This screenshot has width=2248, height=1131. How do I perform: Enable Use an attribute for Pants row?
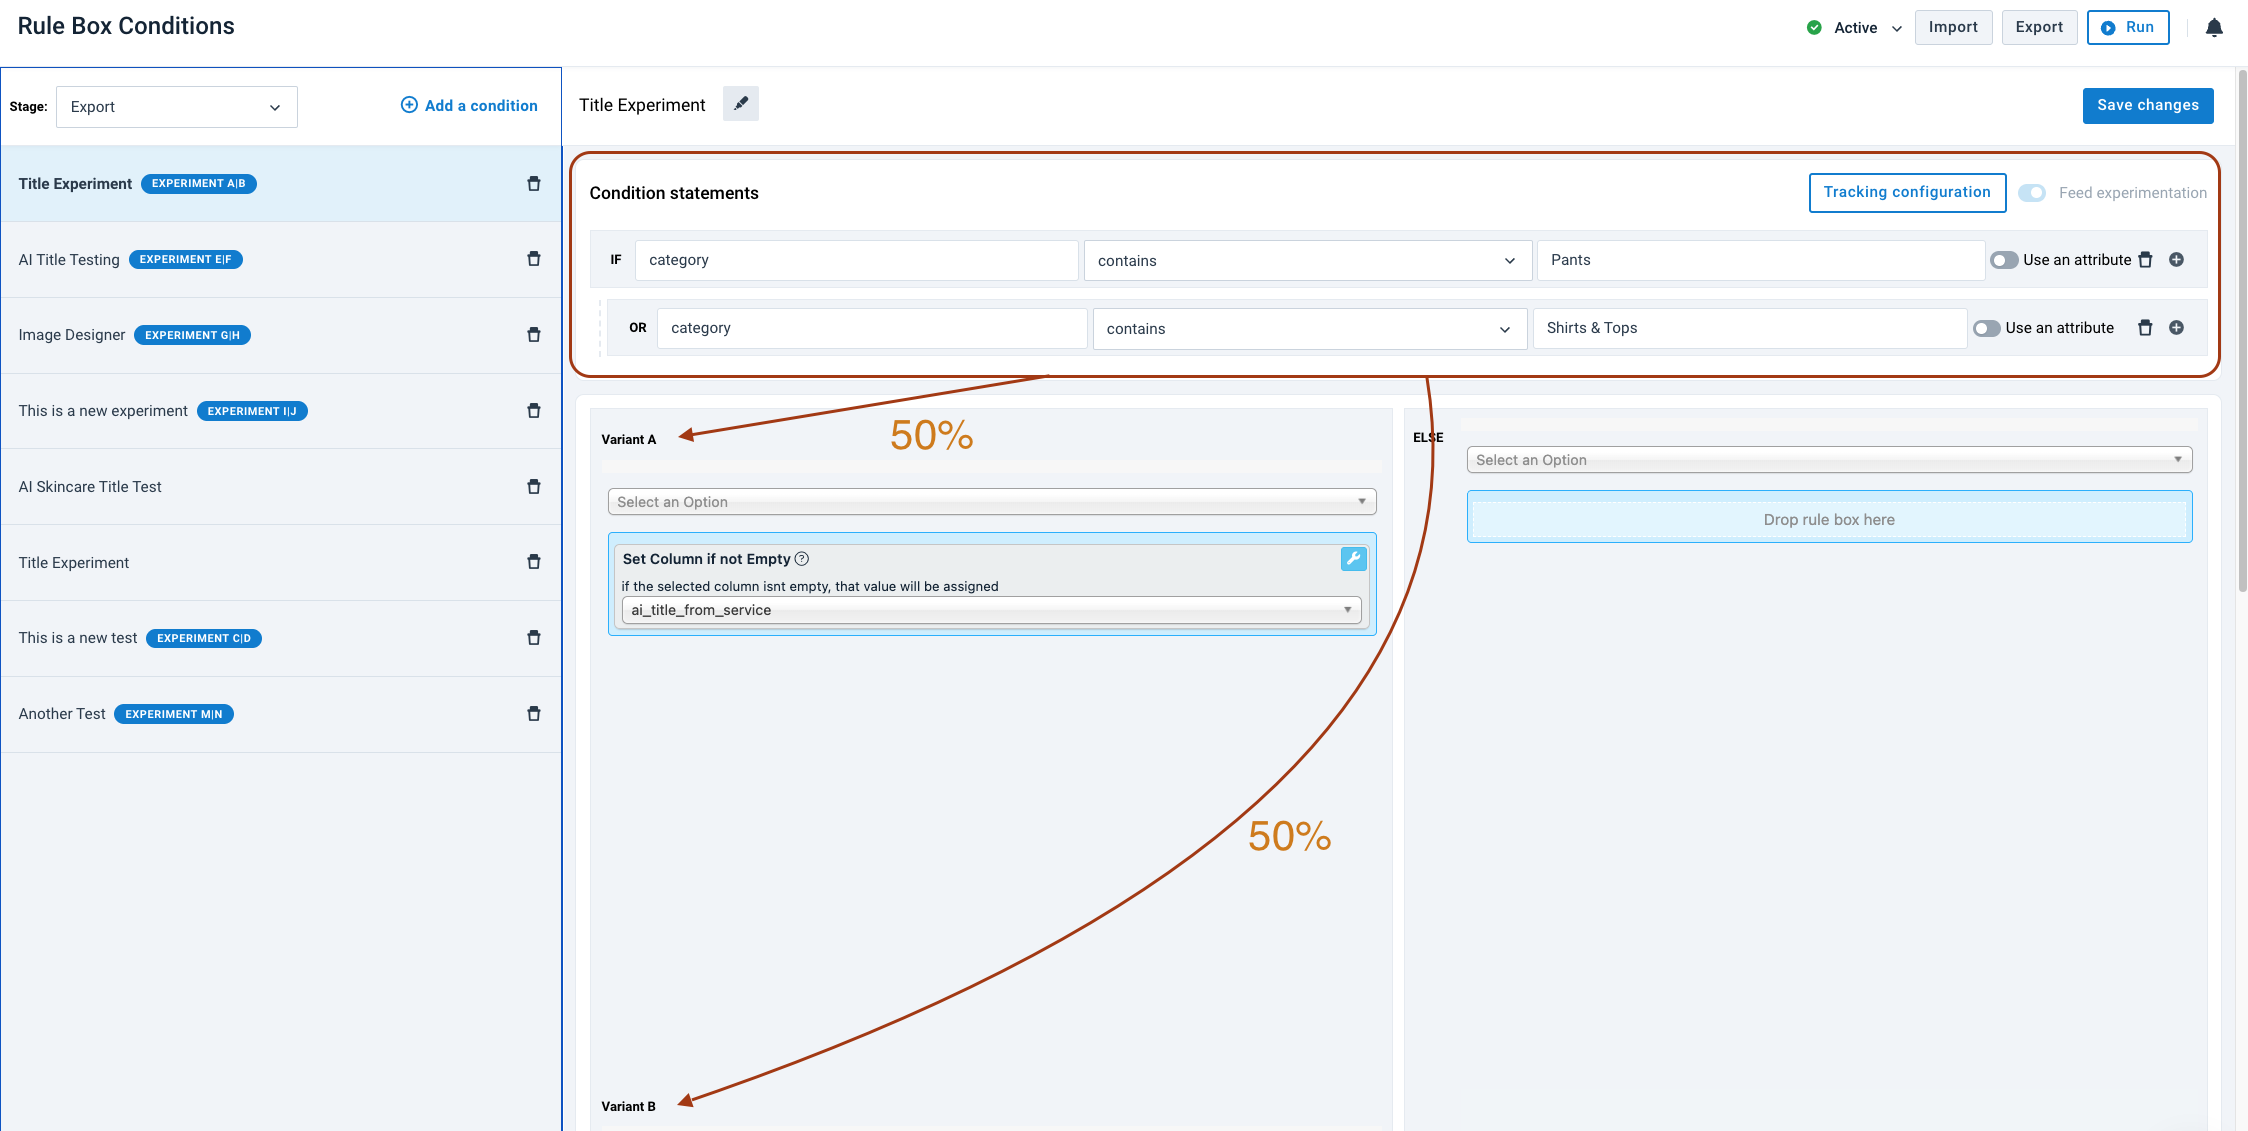click(2004, 260)
